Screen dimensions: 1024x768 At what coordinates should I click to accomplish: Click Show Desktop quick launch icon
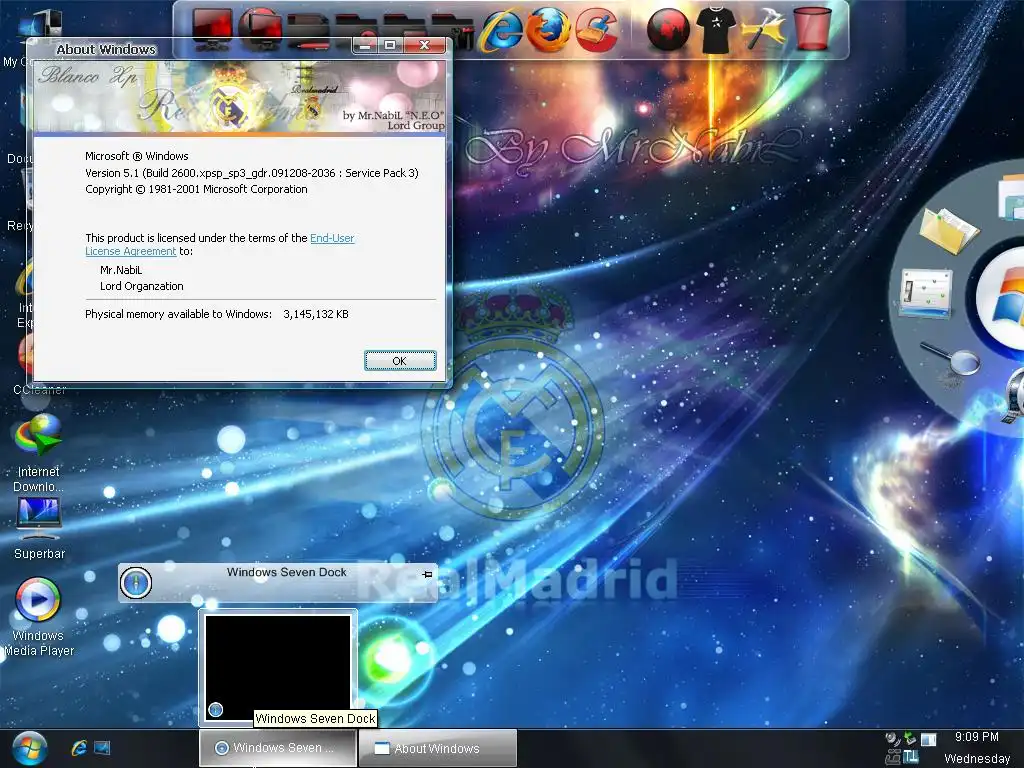pyautogui.click(x=102, y=748)
